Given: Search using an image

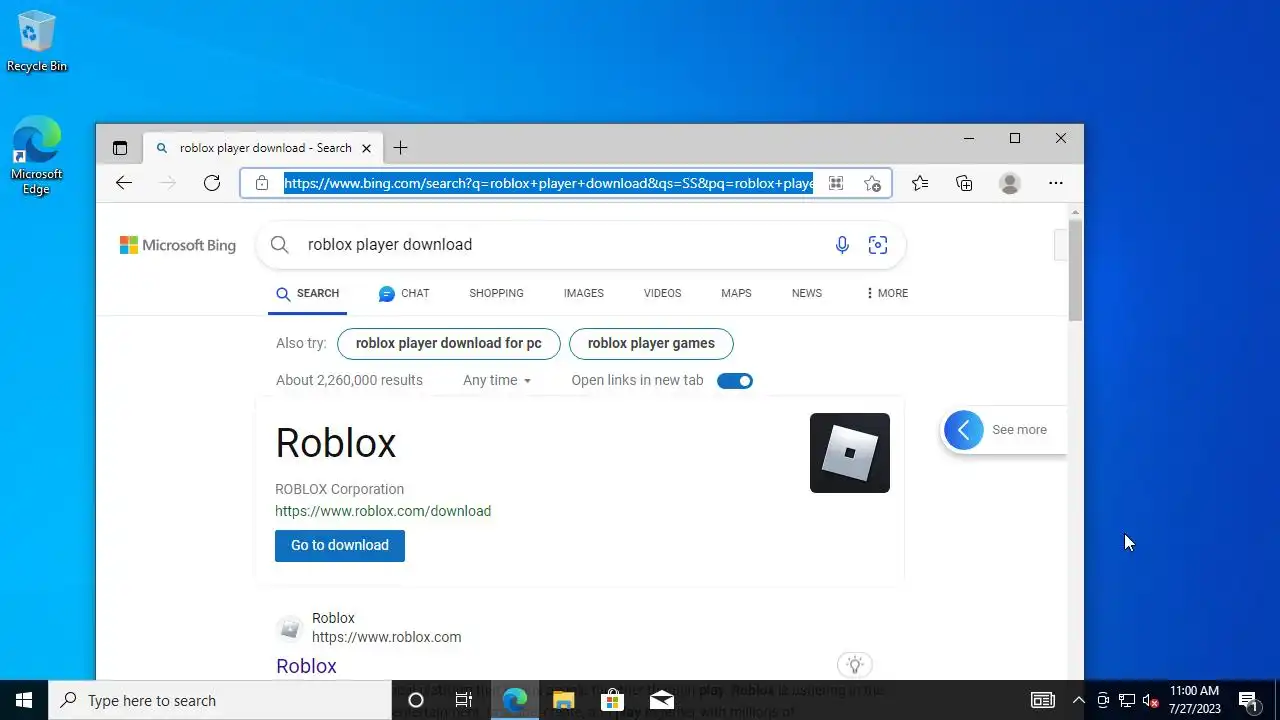Looking at the screenshot, I should tap(878, 245).
